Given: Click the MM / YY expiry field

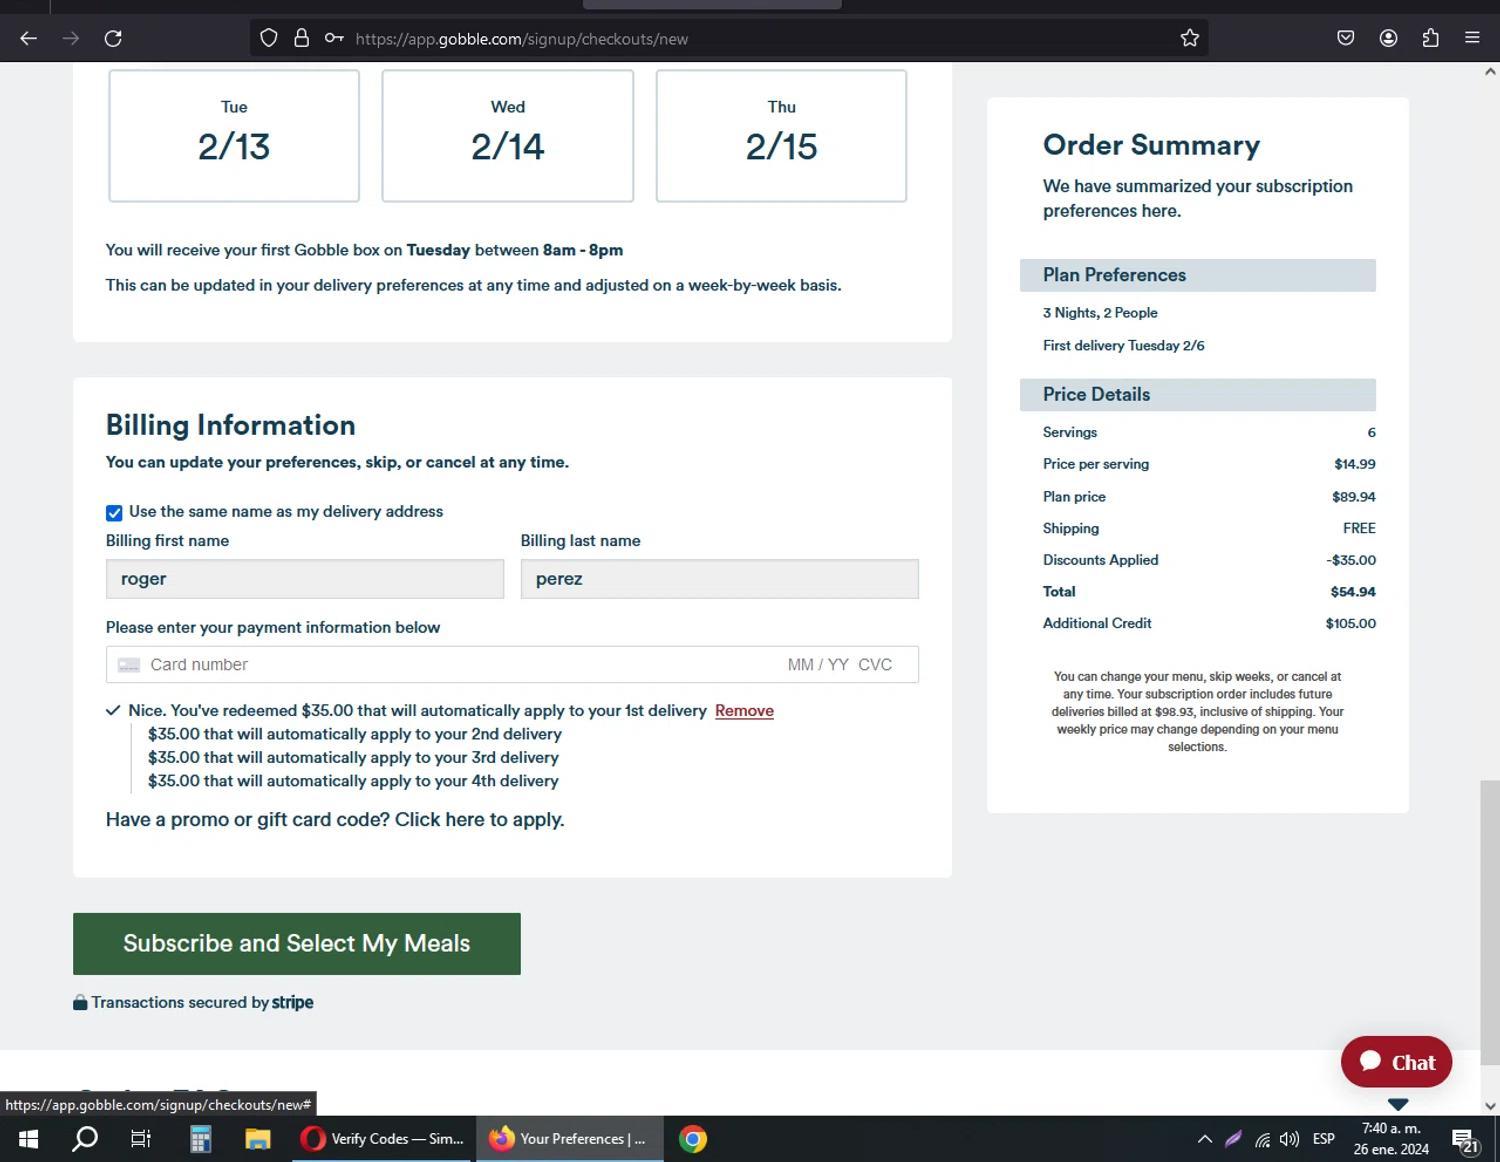Looking at the screenshot, I should (818, 665).
